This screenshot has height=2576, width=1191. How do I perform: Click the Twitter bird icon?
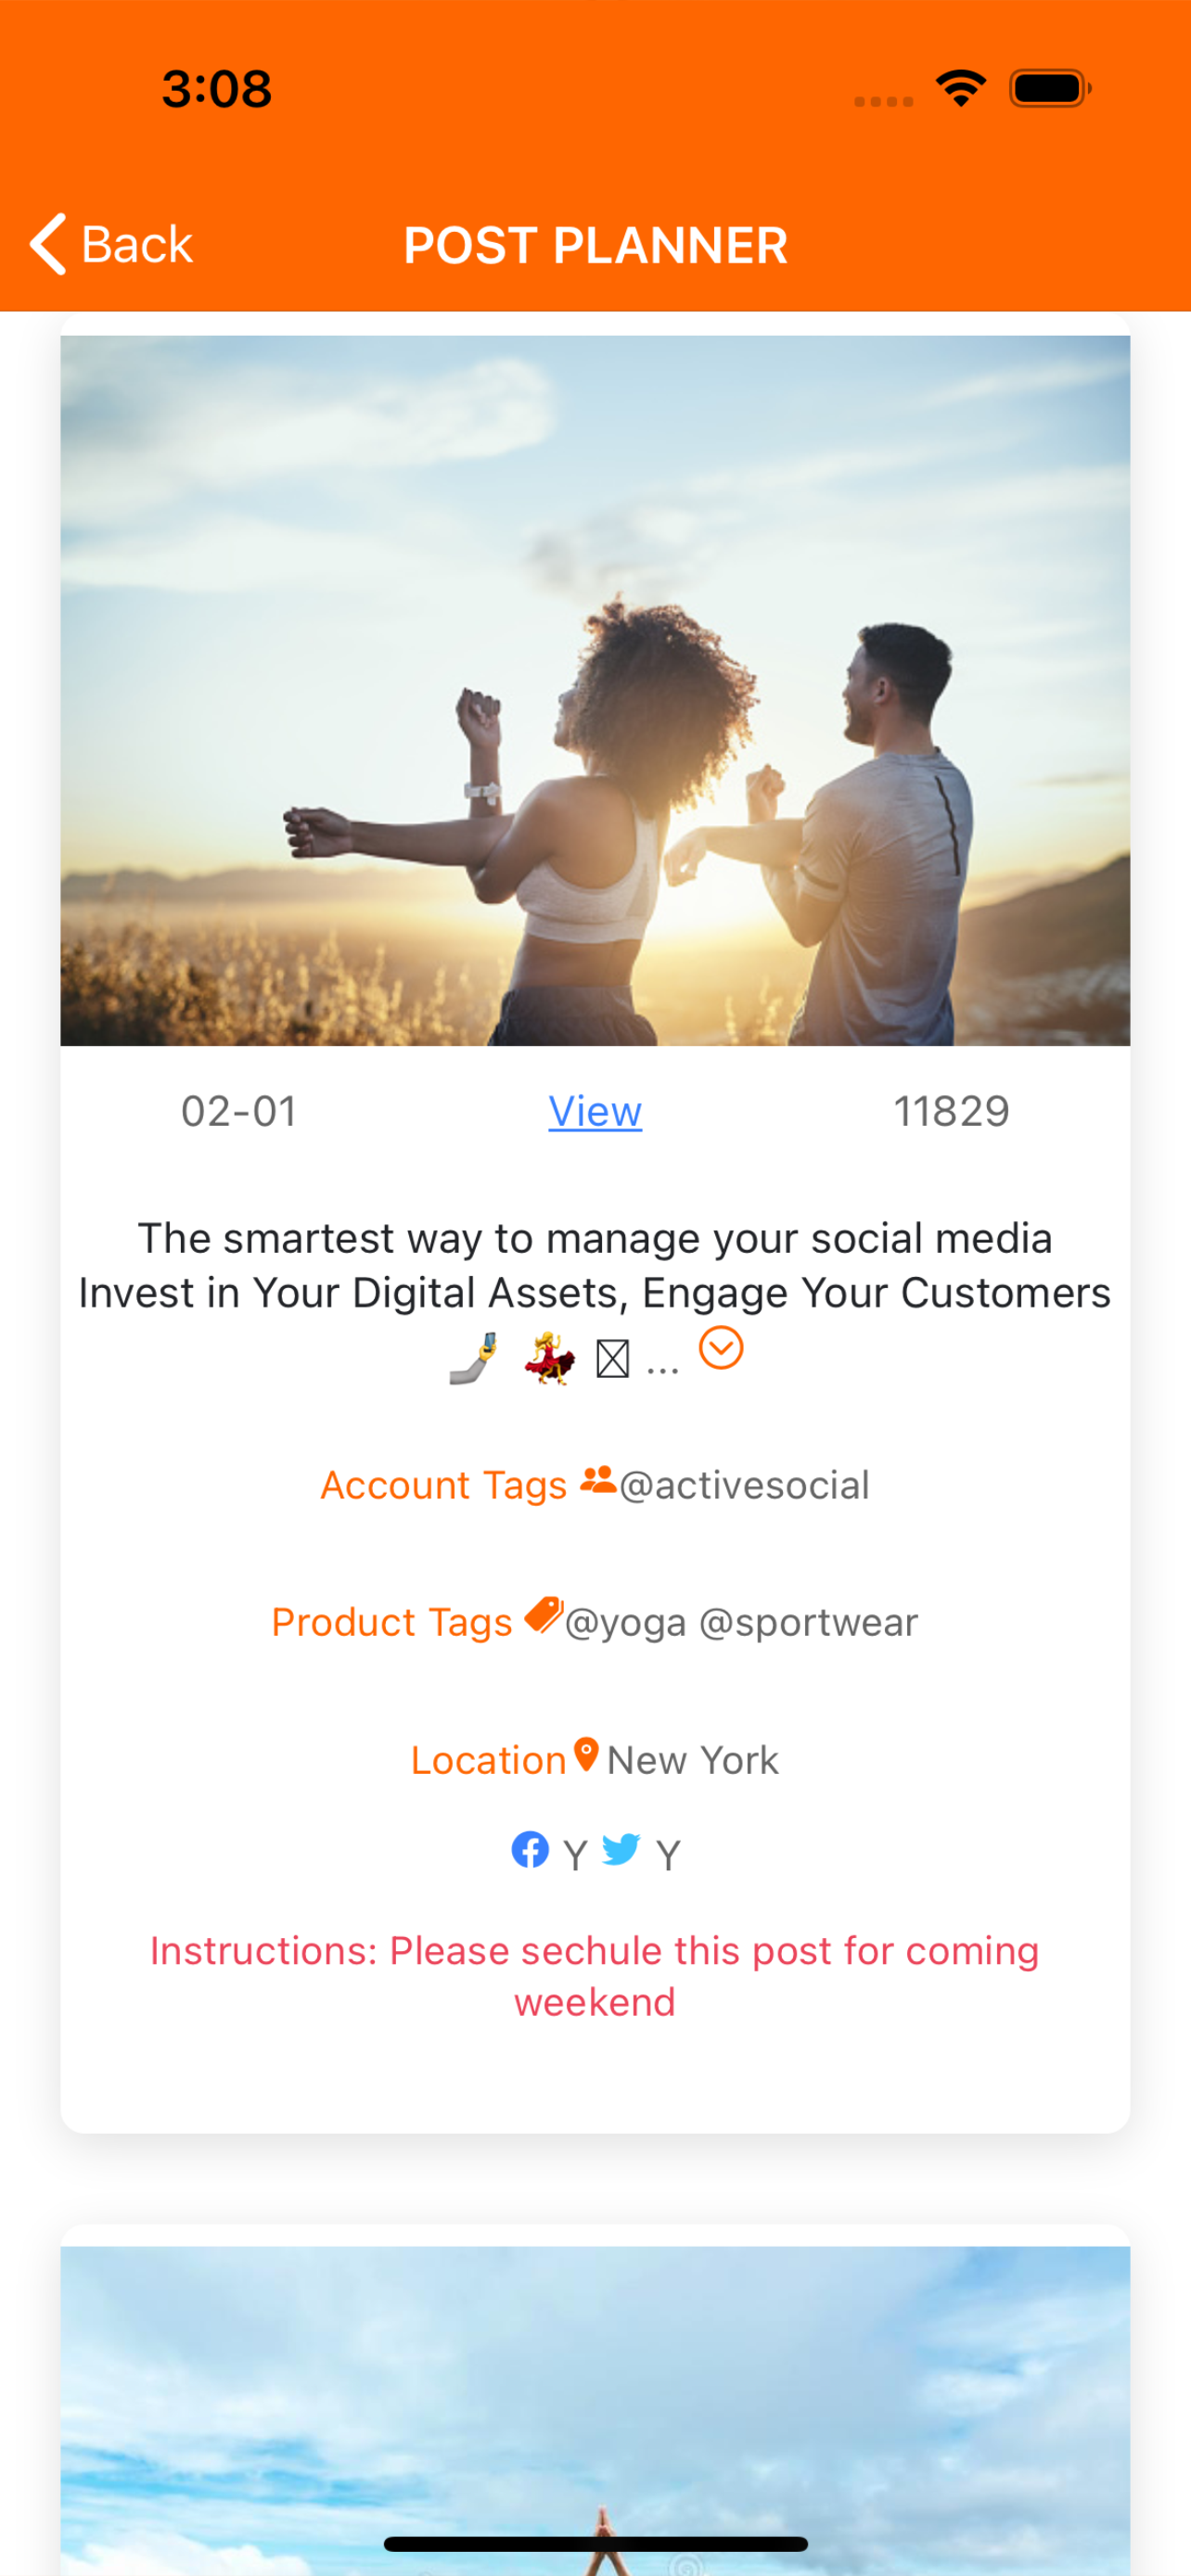pos(621,1849)
